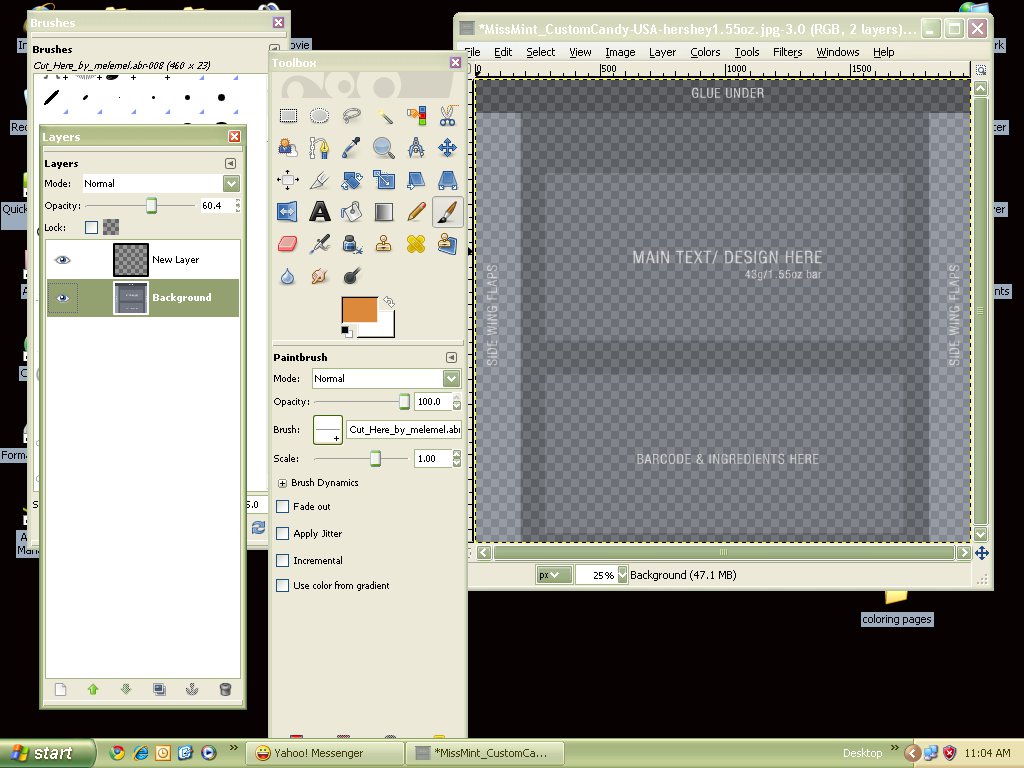Select the Ink tool
Screen dimensions: 1024x768
351,244
